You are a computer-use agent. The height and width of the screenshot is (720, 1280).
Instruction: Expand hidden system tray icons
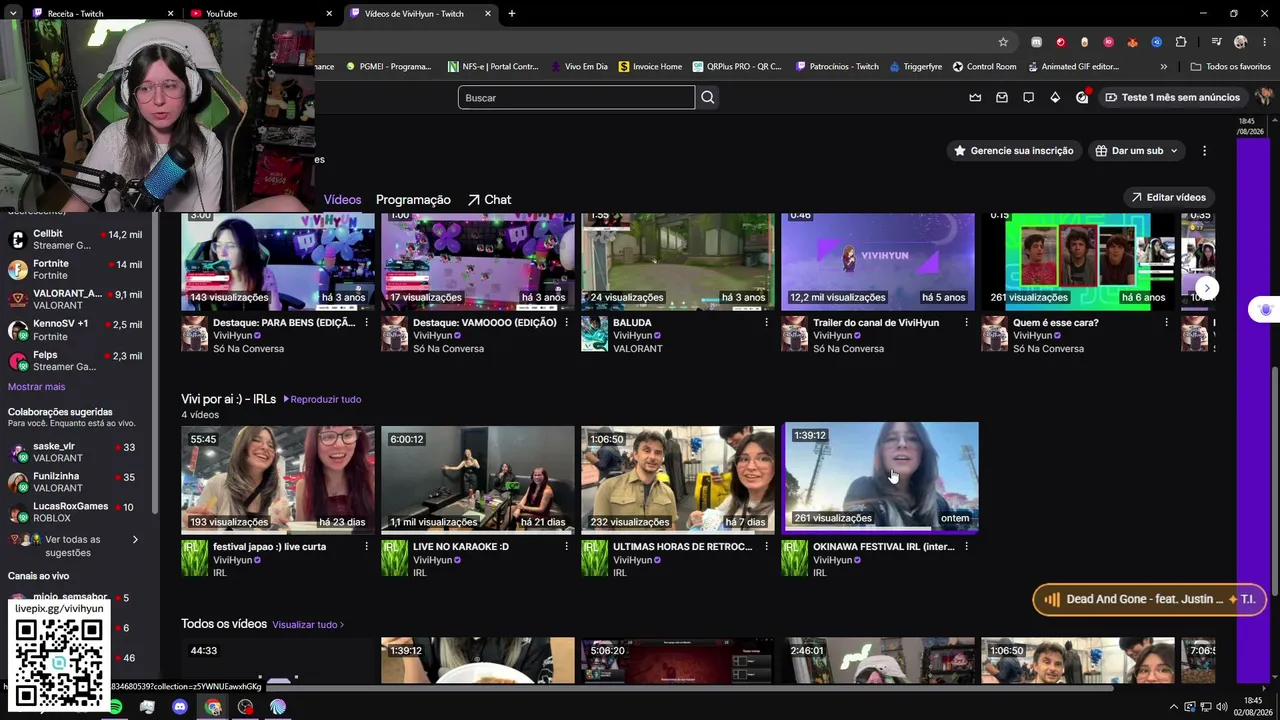click(x=1174, y=707)
